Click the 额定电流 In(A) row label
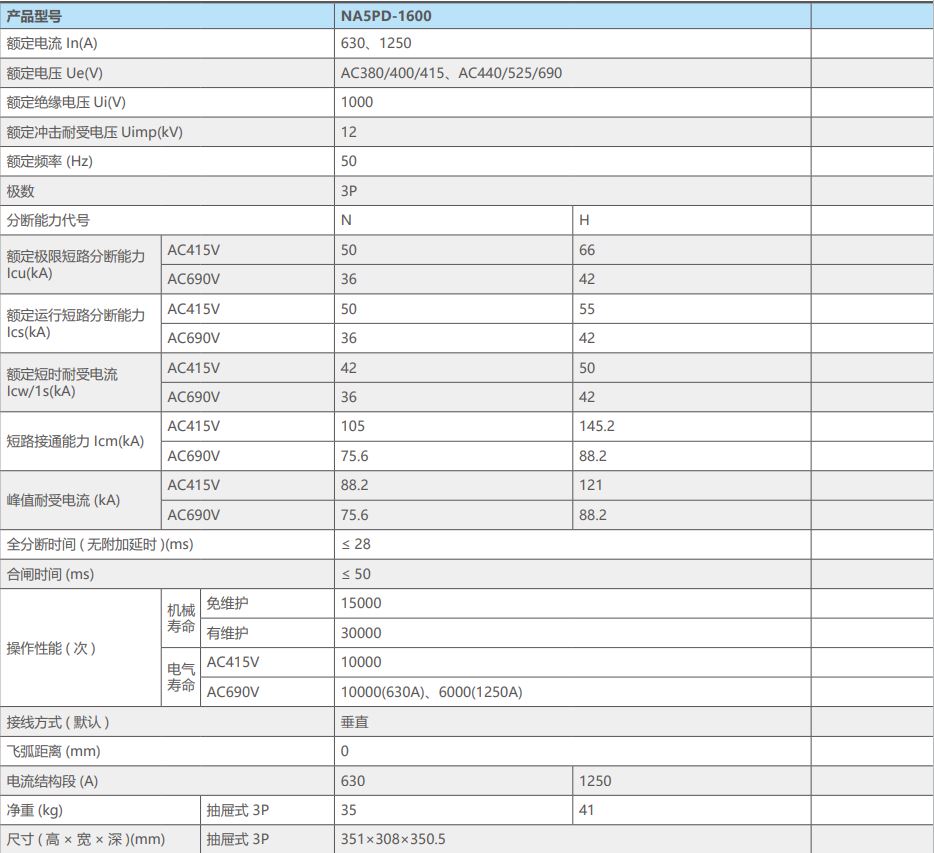 pyautogui.click(x=52, y=43)
